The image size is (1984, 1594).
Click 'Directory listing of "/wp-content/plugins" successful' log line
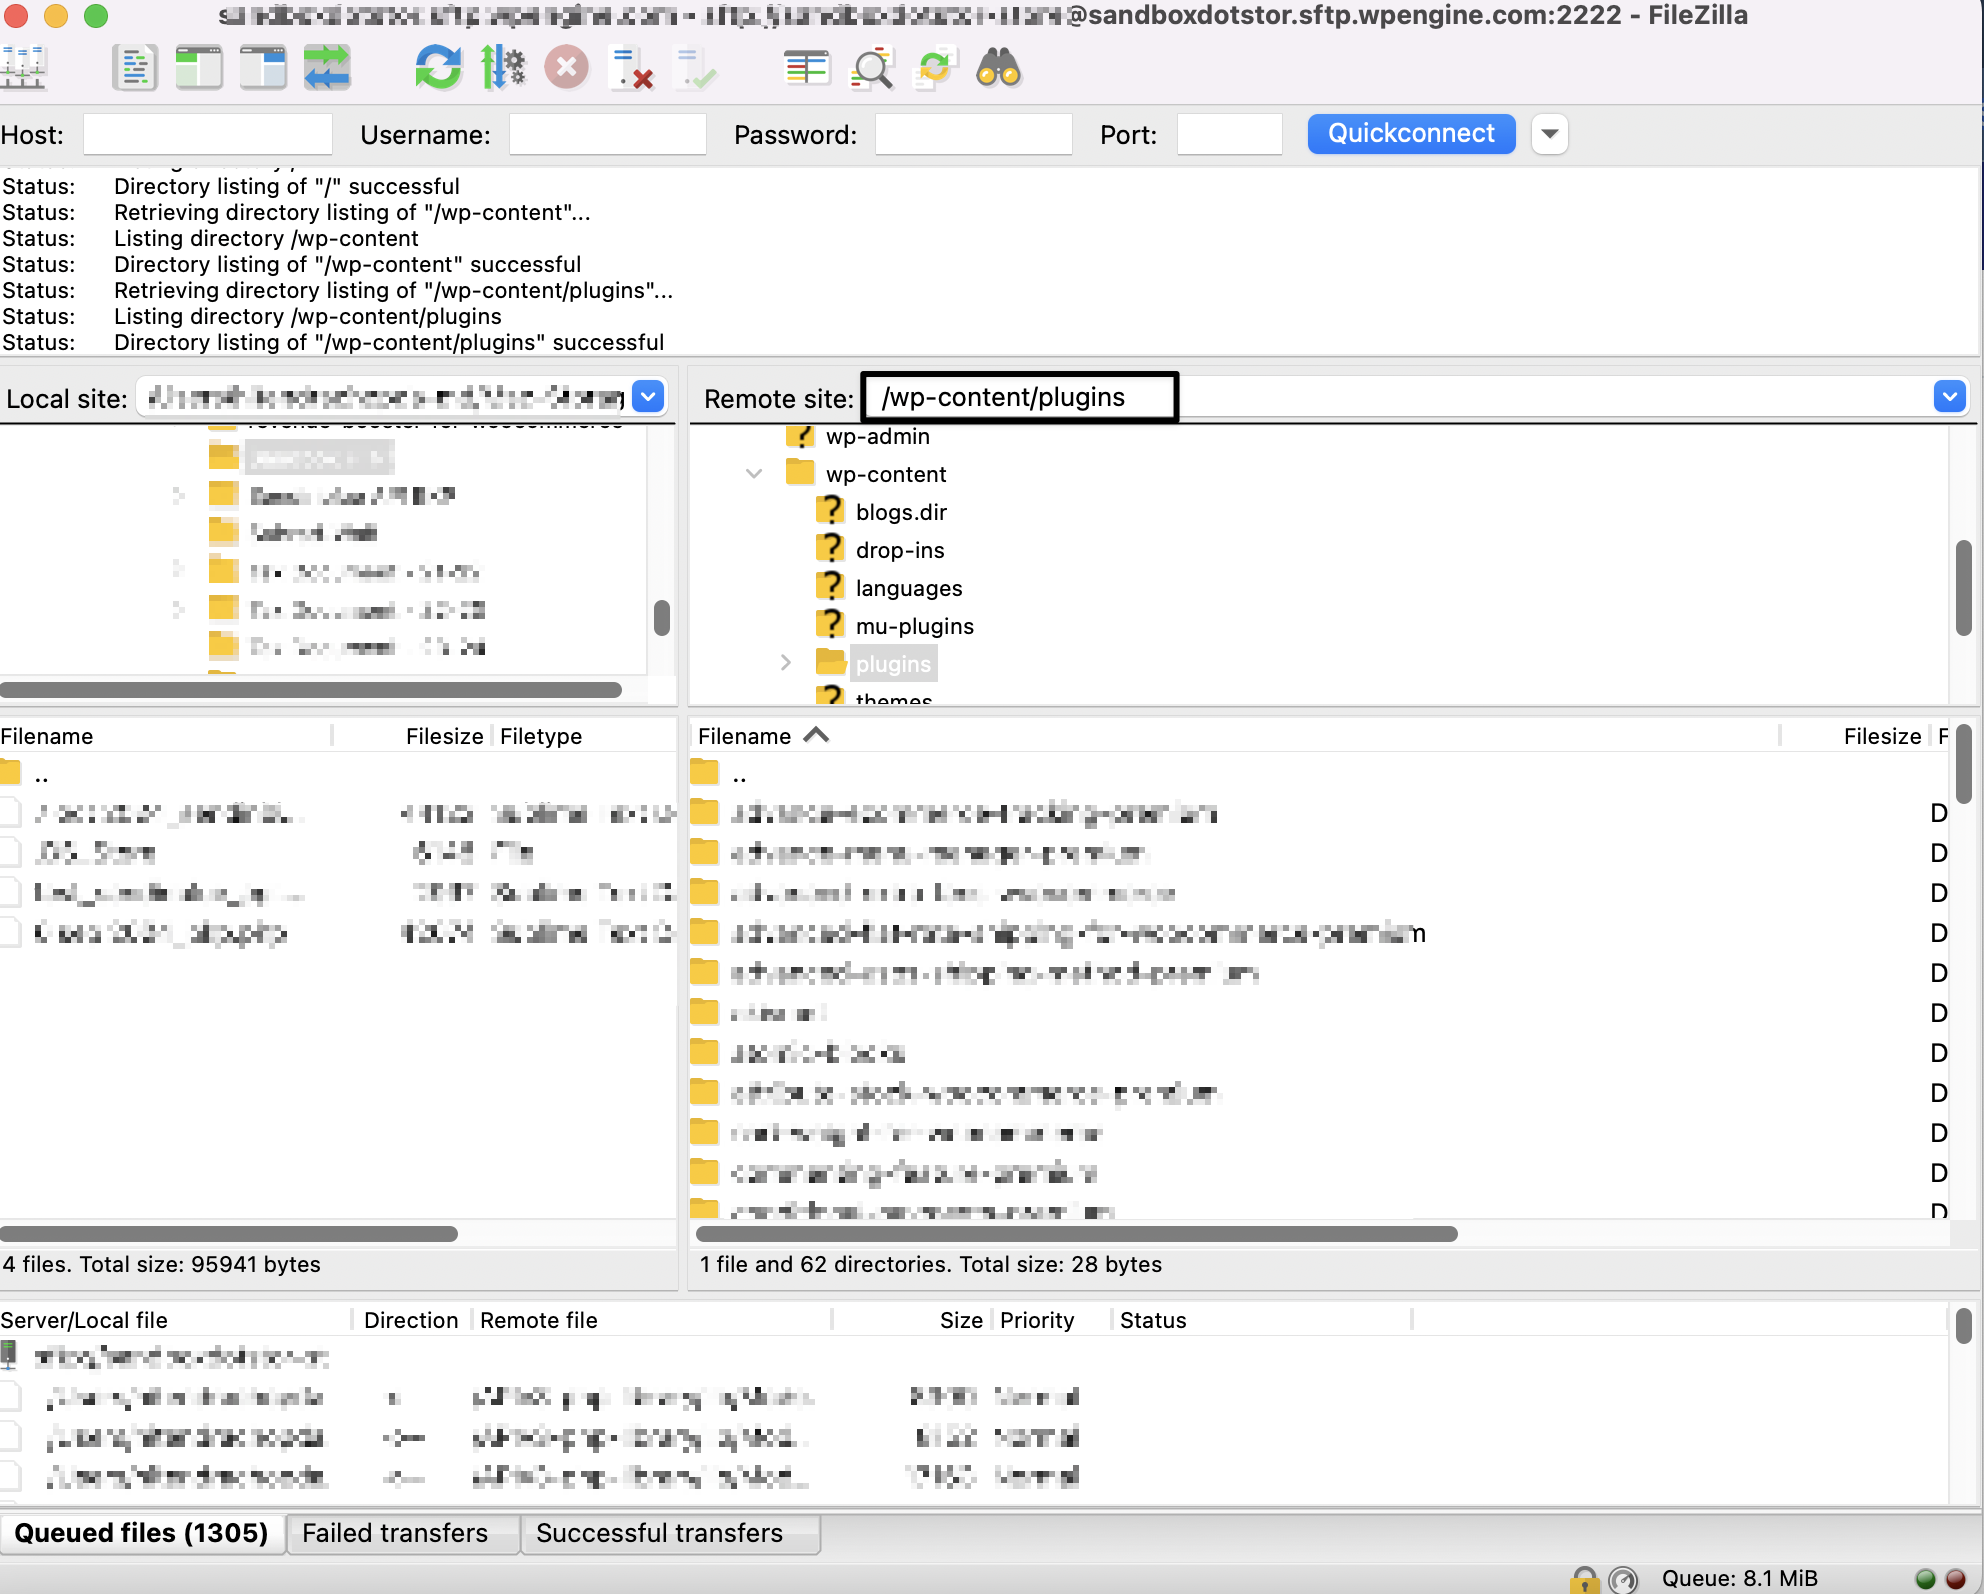389,342
